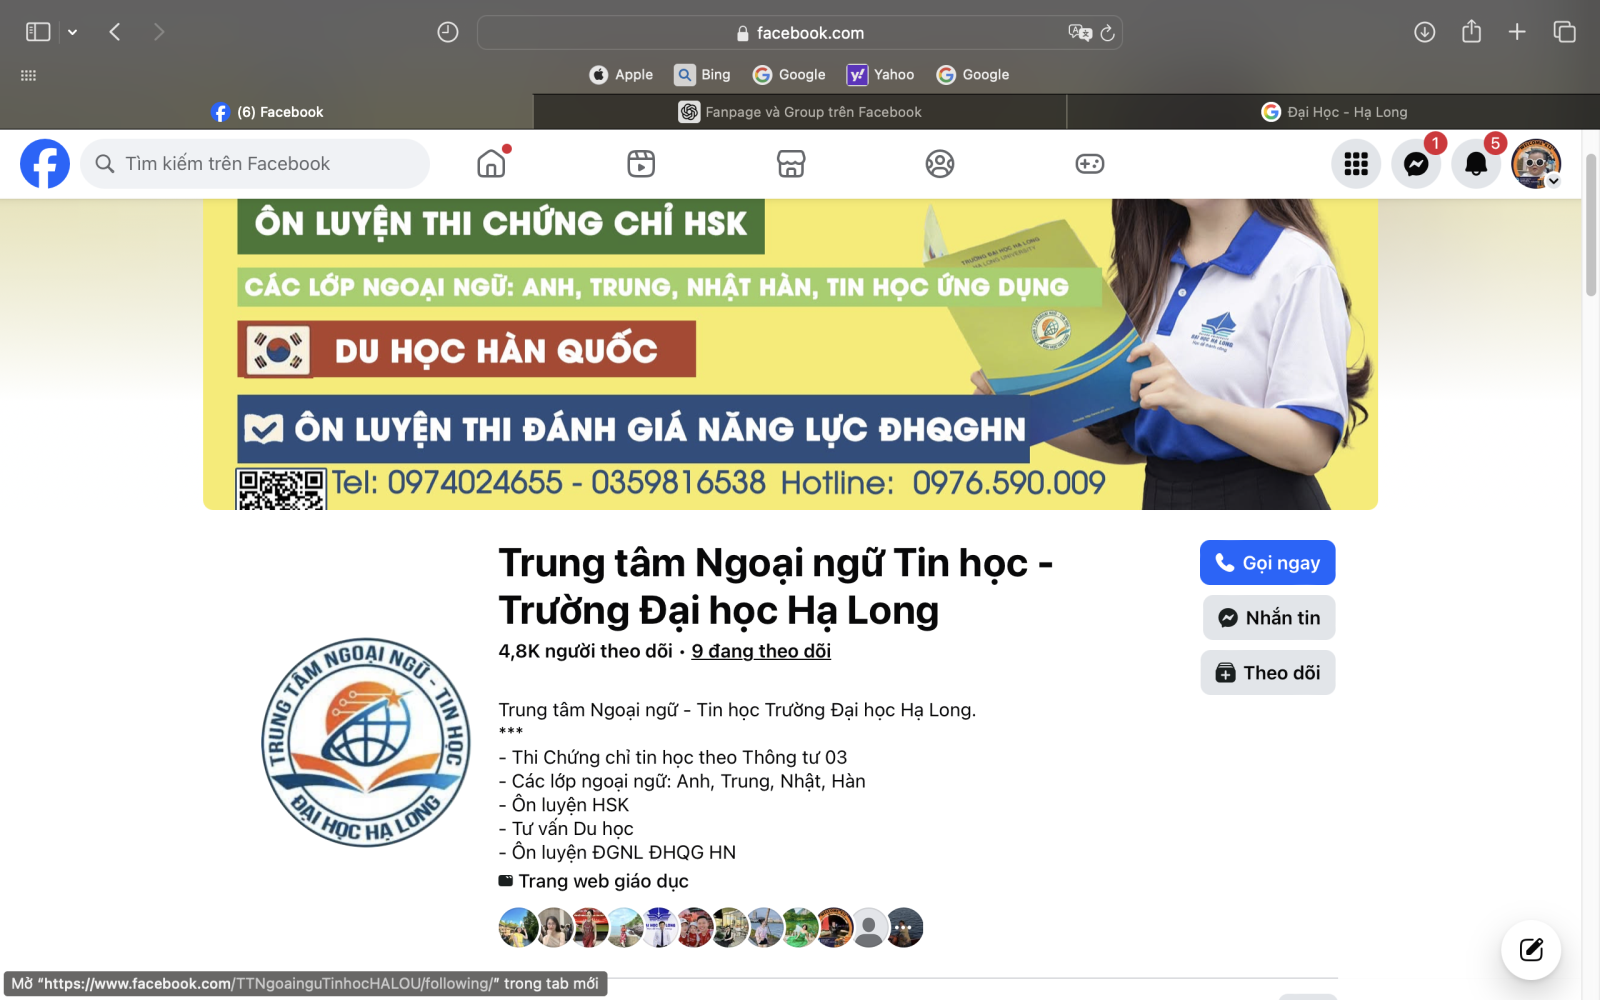Image resolution: width=1600 pixels, height=1000 pixels.
Task: Click the last follower avatar in row
Action: (x=904, y=927)
